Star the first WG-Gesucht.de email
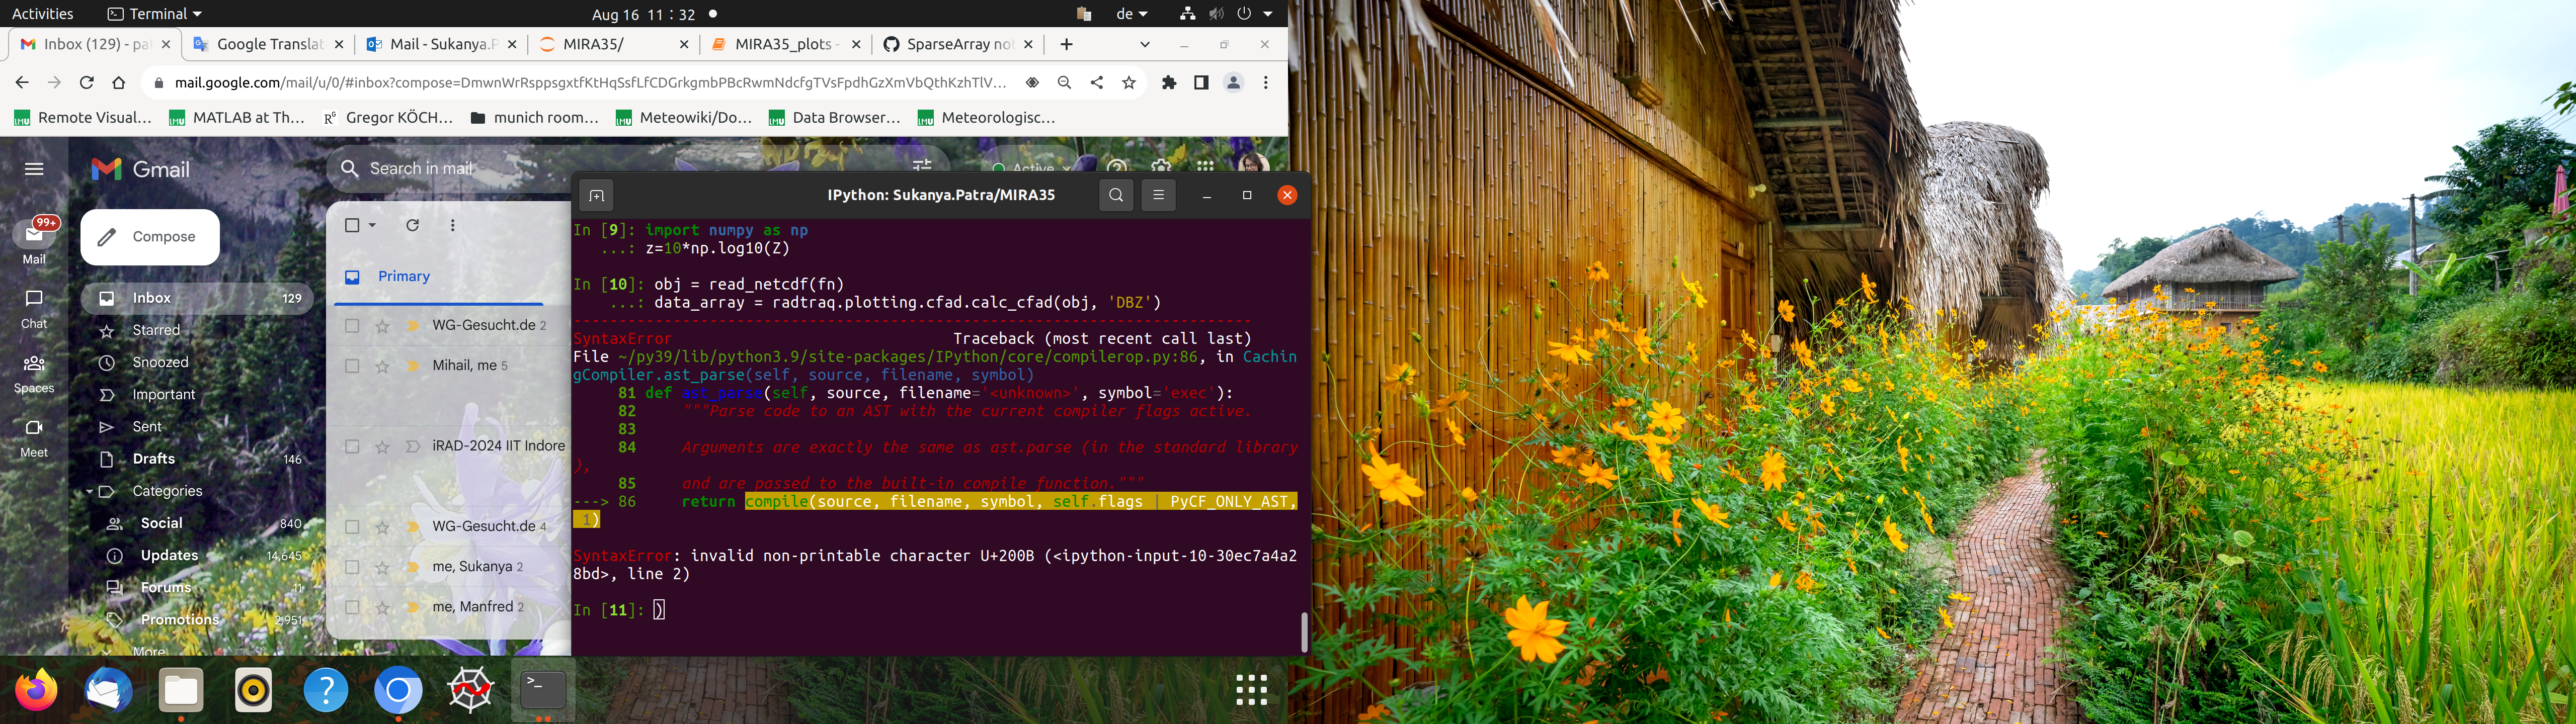 (x=382, y=326)
